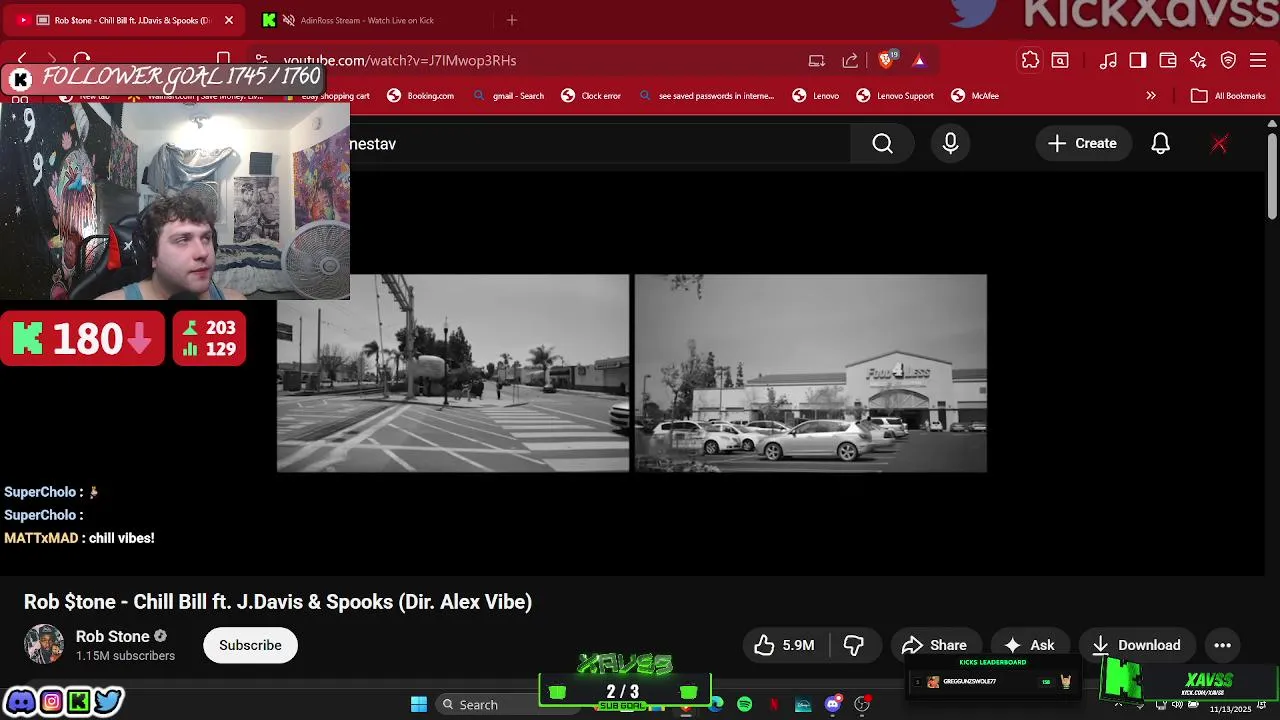Open the browser hamburger main menu
This screenshot has height=720, width=1280.
(1258, 60)
